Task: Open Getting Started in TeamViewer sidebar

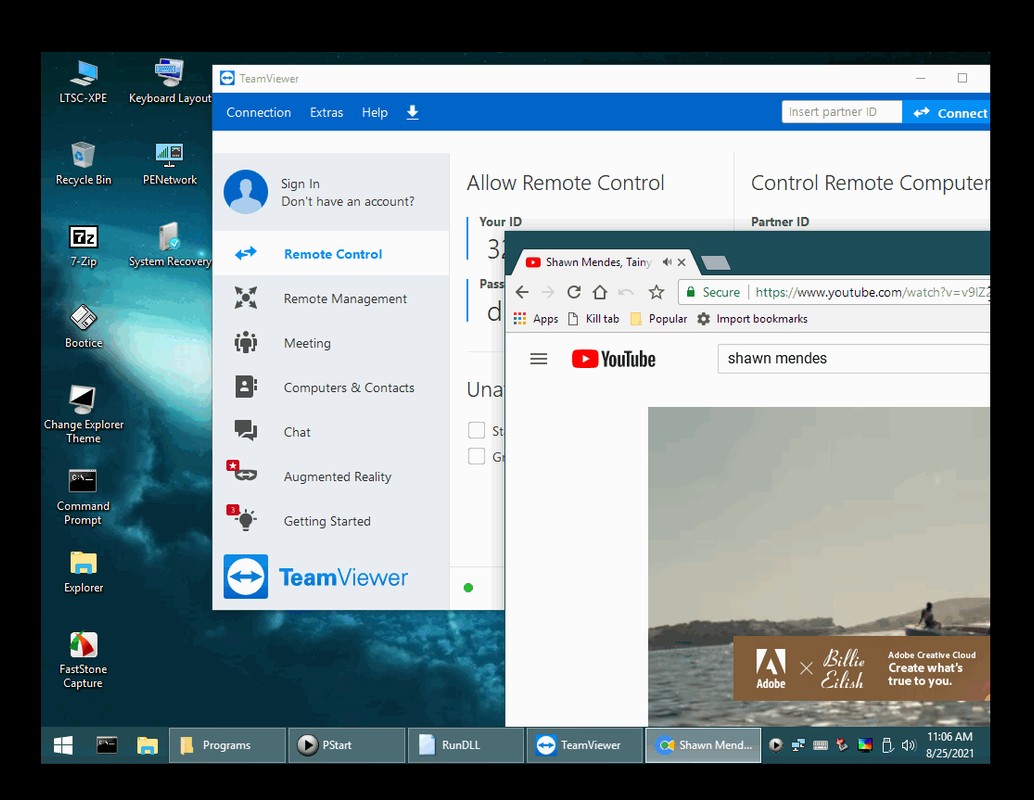Action: (x=331, y=521)
